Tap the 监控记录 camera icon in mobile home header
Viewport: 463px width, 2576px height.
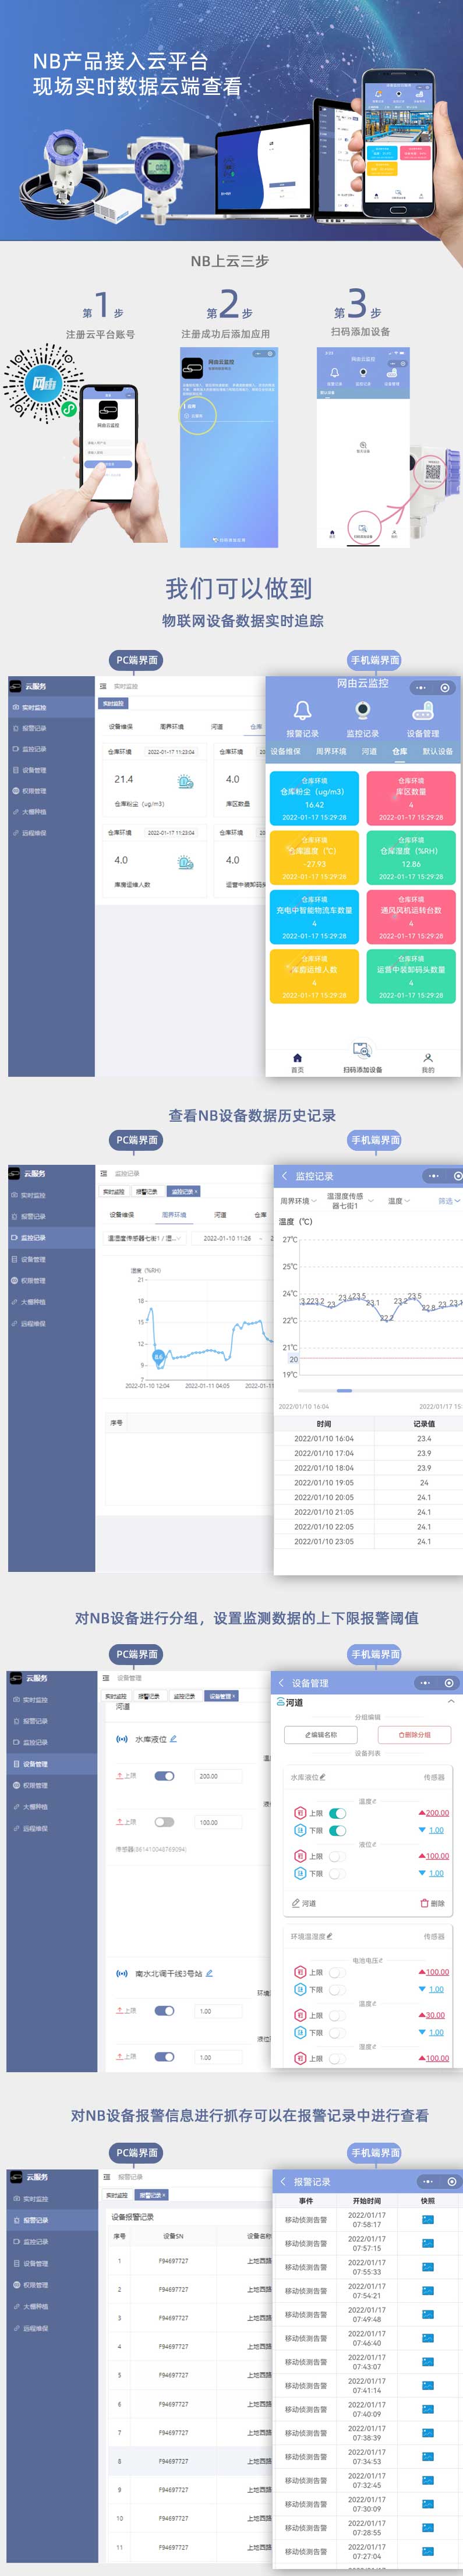pyautogui.click(x=362, y=710)
